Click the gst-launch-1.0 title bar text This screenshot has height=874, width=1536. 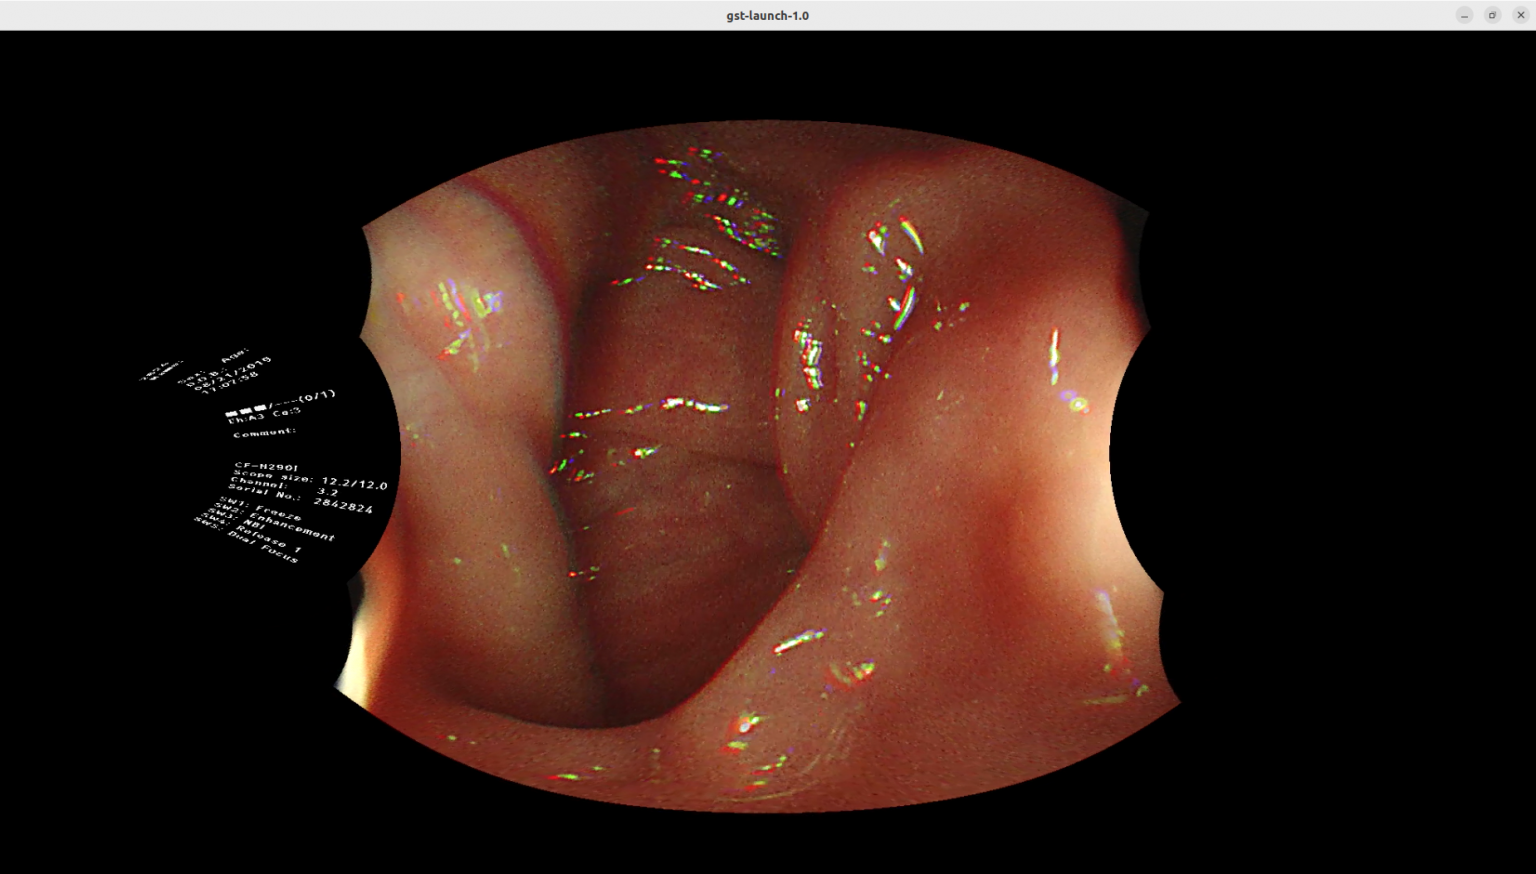[x=767, y=15]
